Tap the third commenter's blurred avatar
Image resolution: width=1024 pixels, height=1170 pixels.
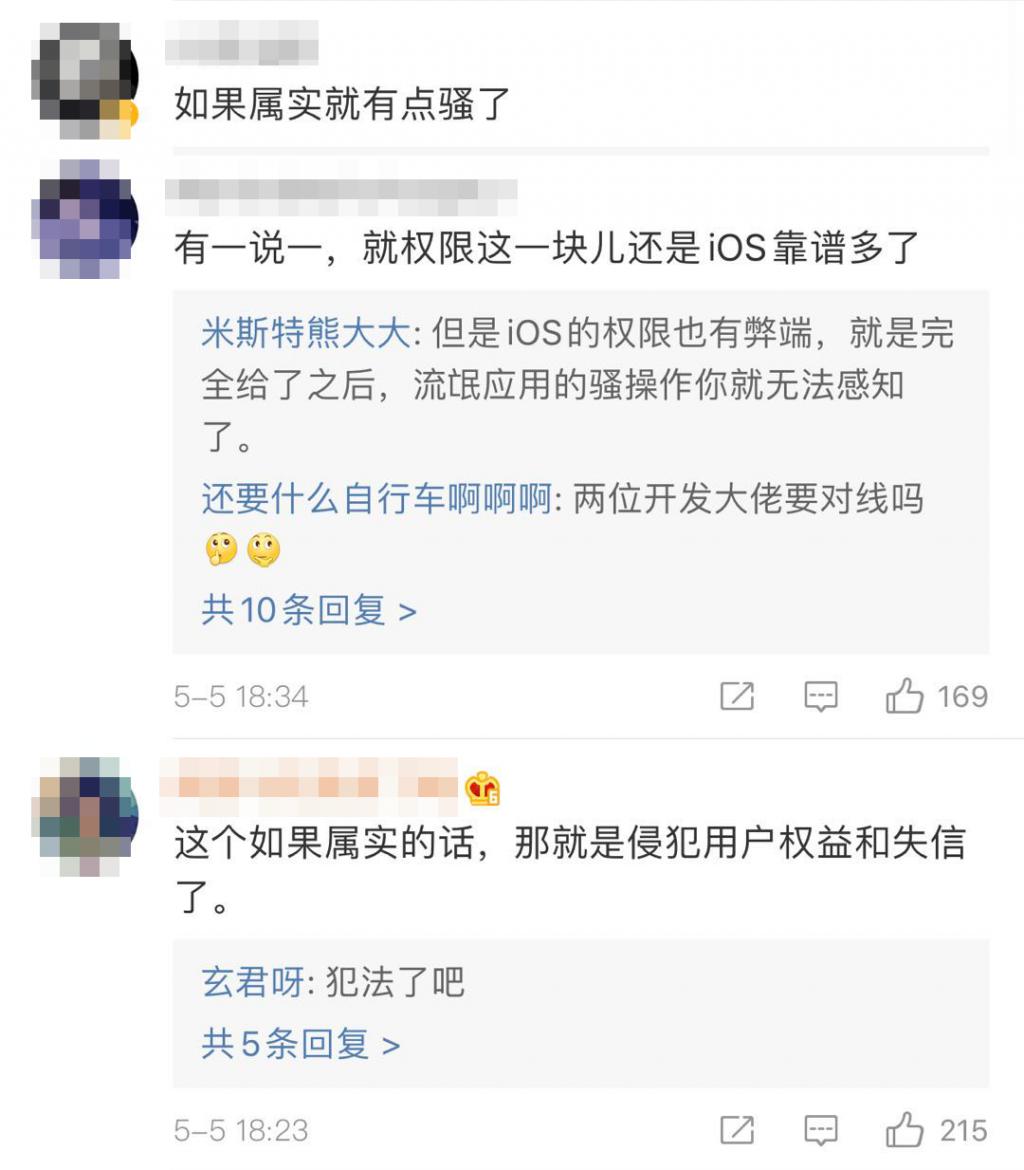pos(85,816)
